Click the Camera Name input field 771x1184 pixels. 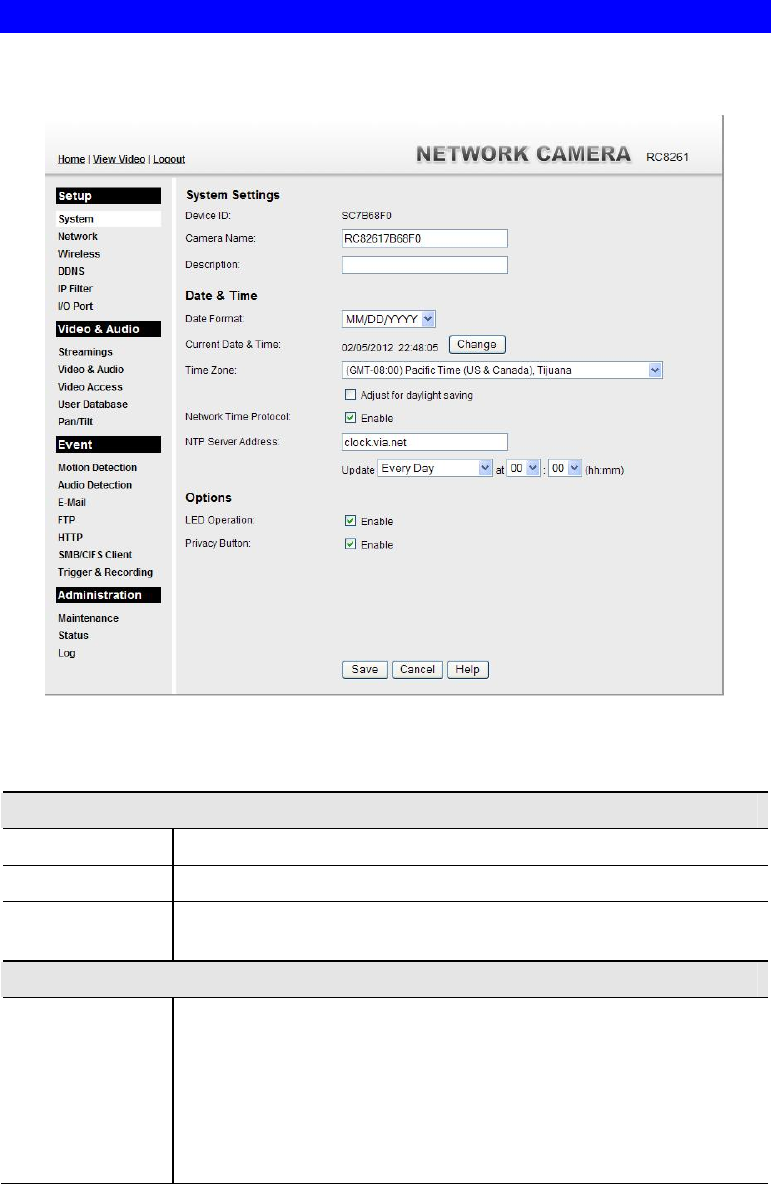pos(424,239)
